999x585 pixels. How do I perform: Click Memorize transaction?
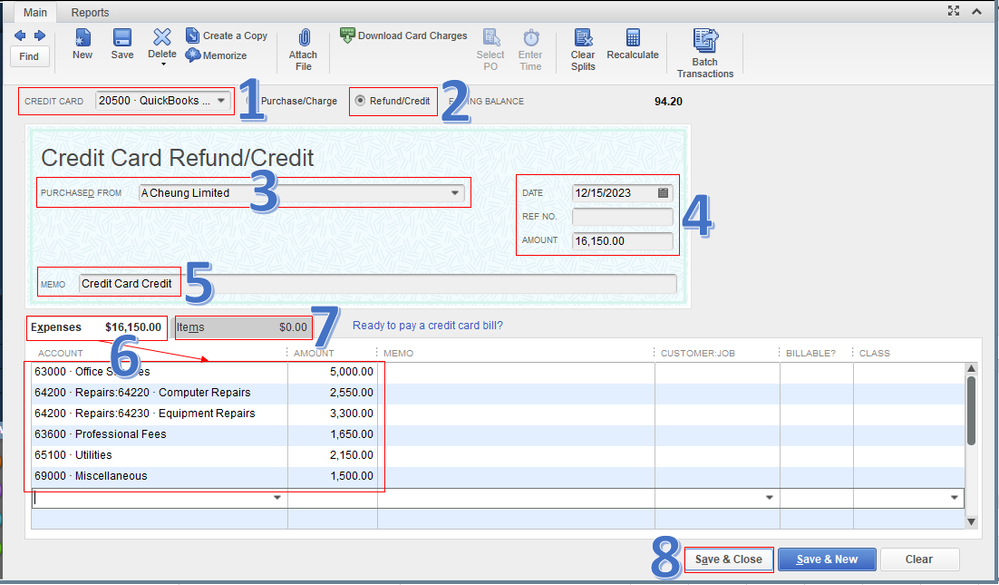[216, 55]
